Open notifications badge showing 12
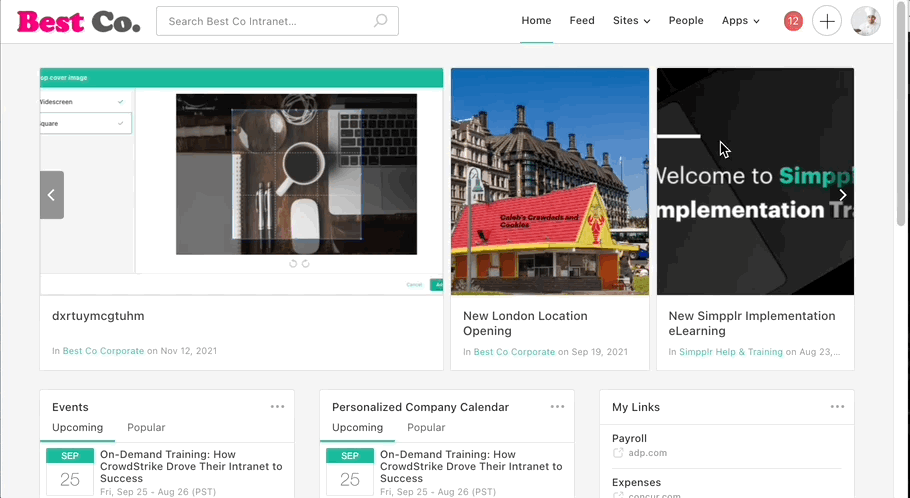The height and width of the screenshot is (498, 910). (793, 21)
